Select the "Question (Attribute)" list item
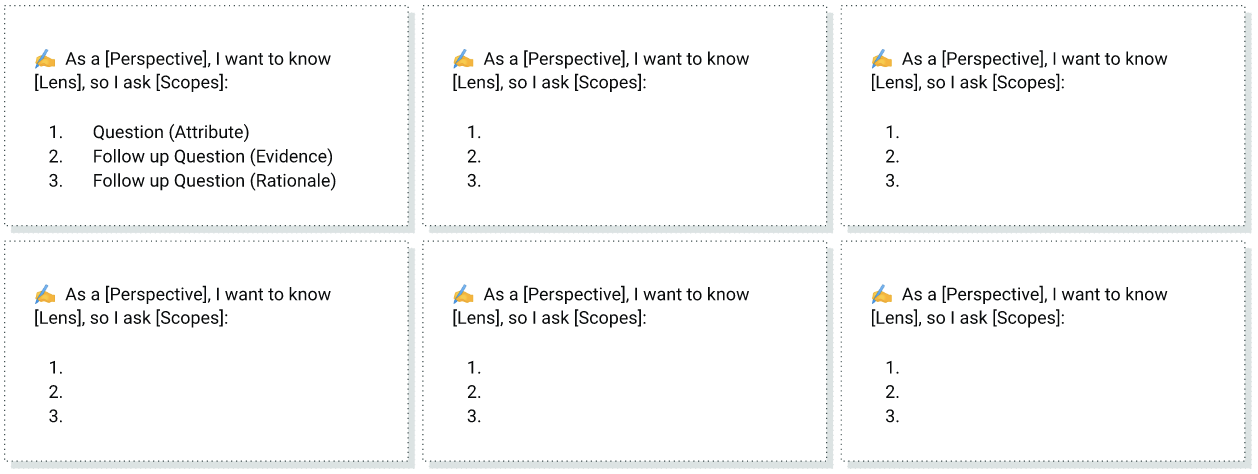 tap(171, 132)
